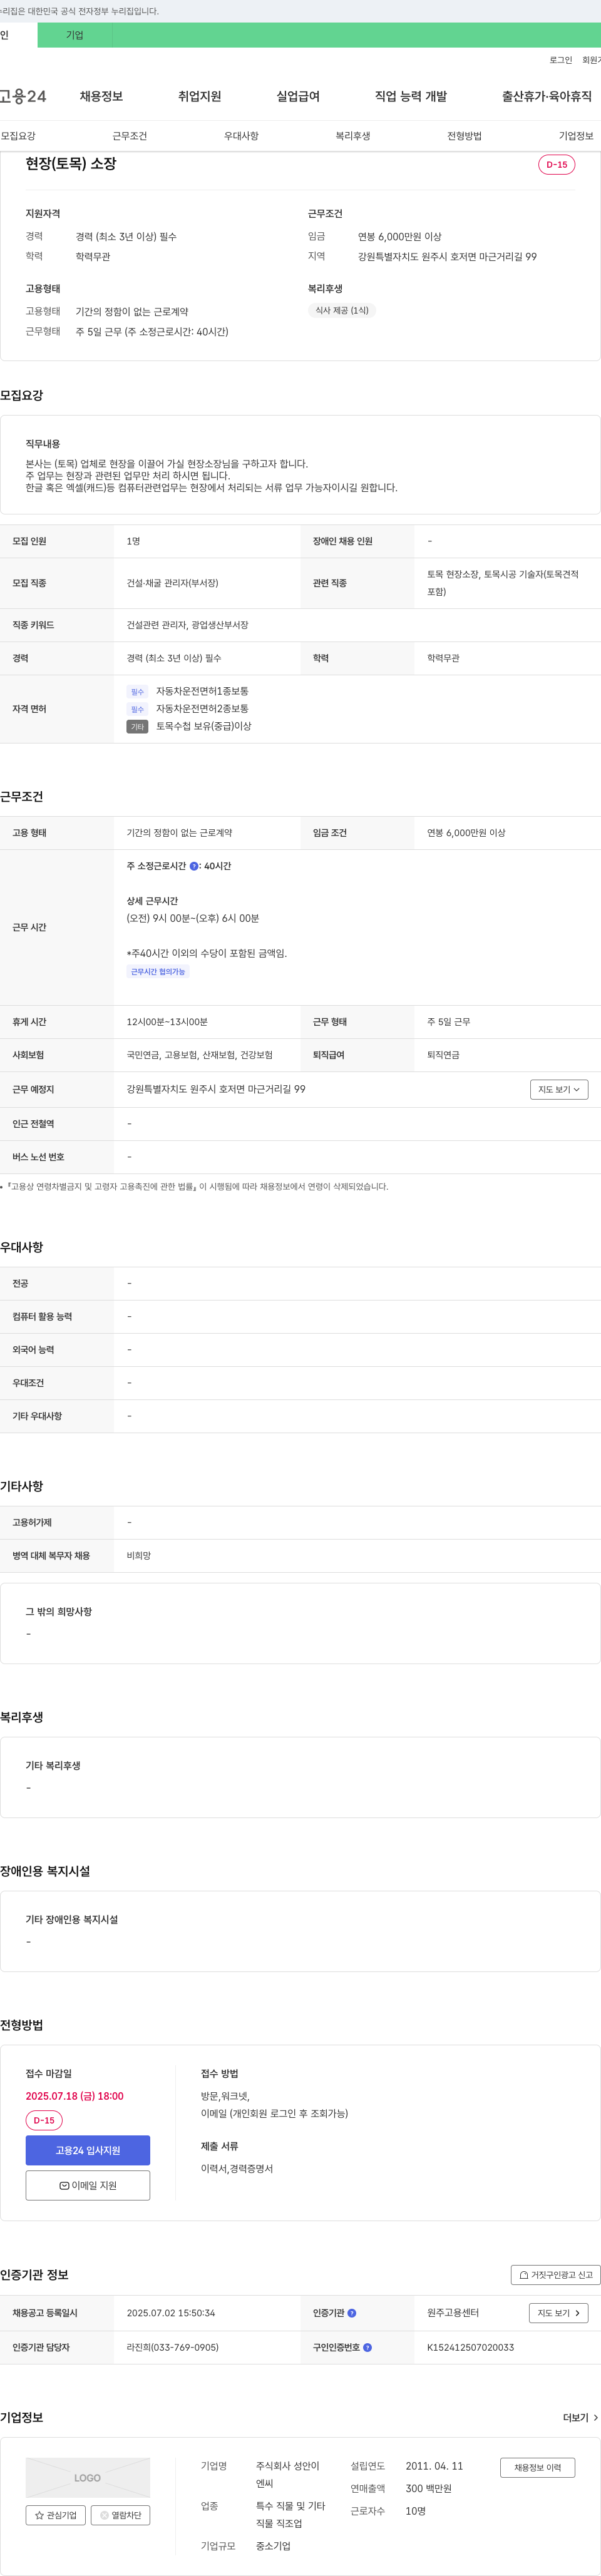The height and width of the screenshot is (2576, 601).
Task: Click the D-15 badge under 접수 마감일
Action: point(44,2120)
